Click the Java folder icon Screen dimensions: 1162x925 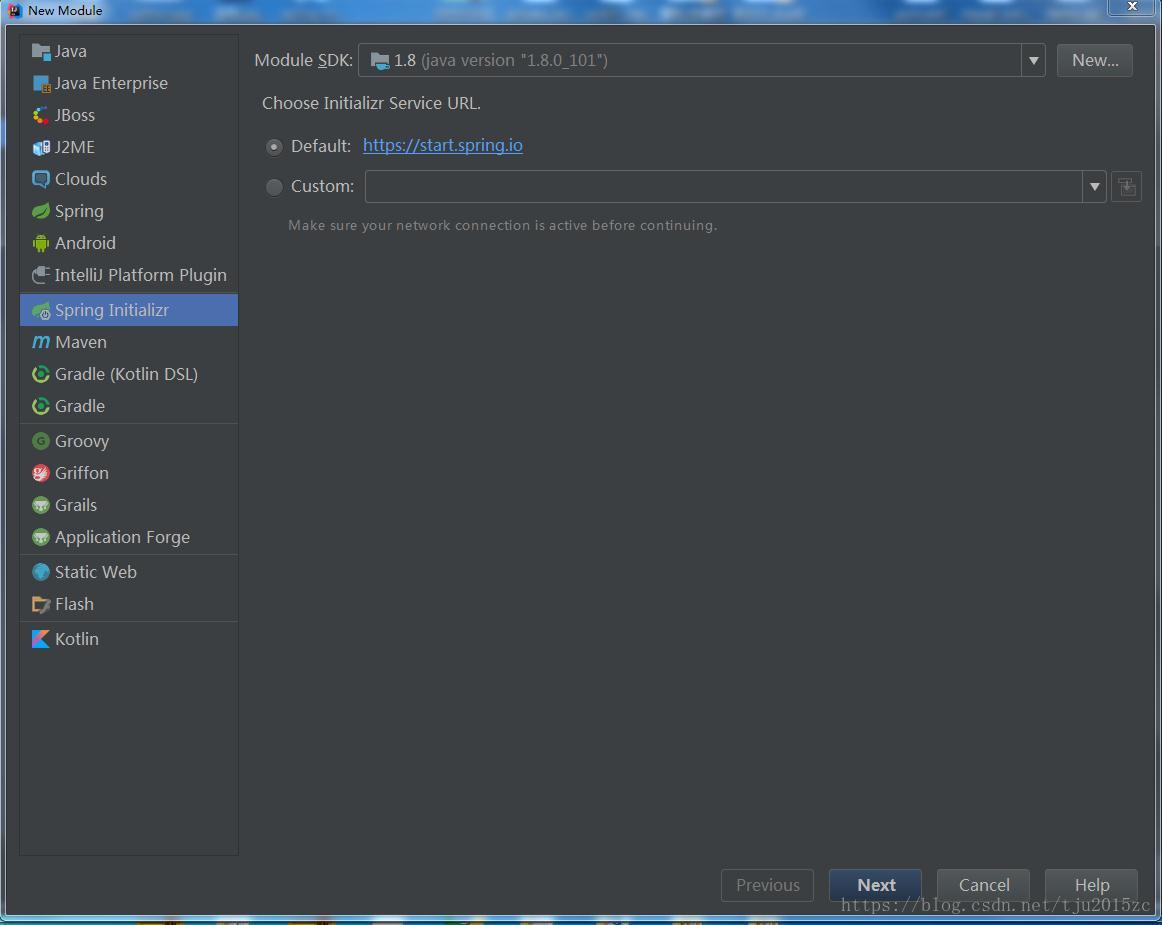pos(41,51)
